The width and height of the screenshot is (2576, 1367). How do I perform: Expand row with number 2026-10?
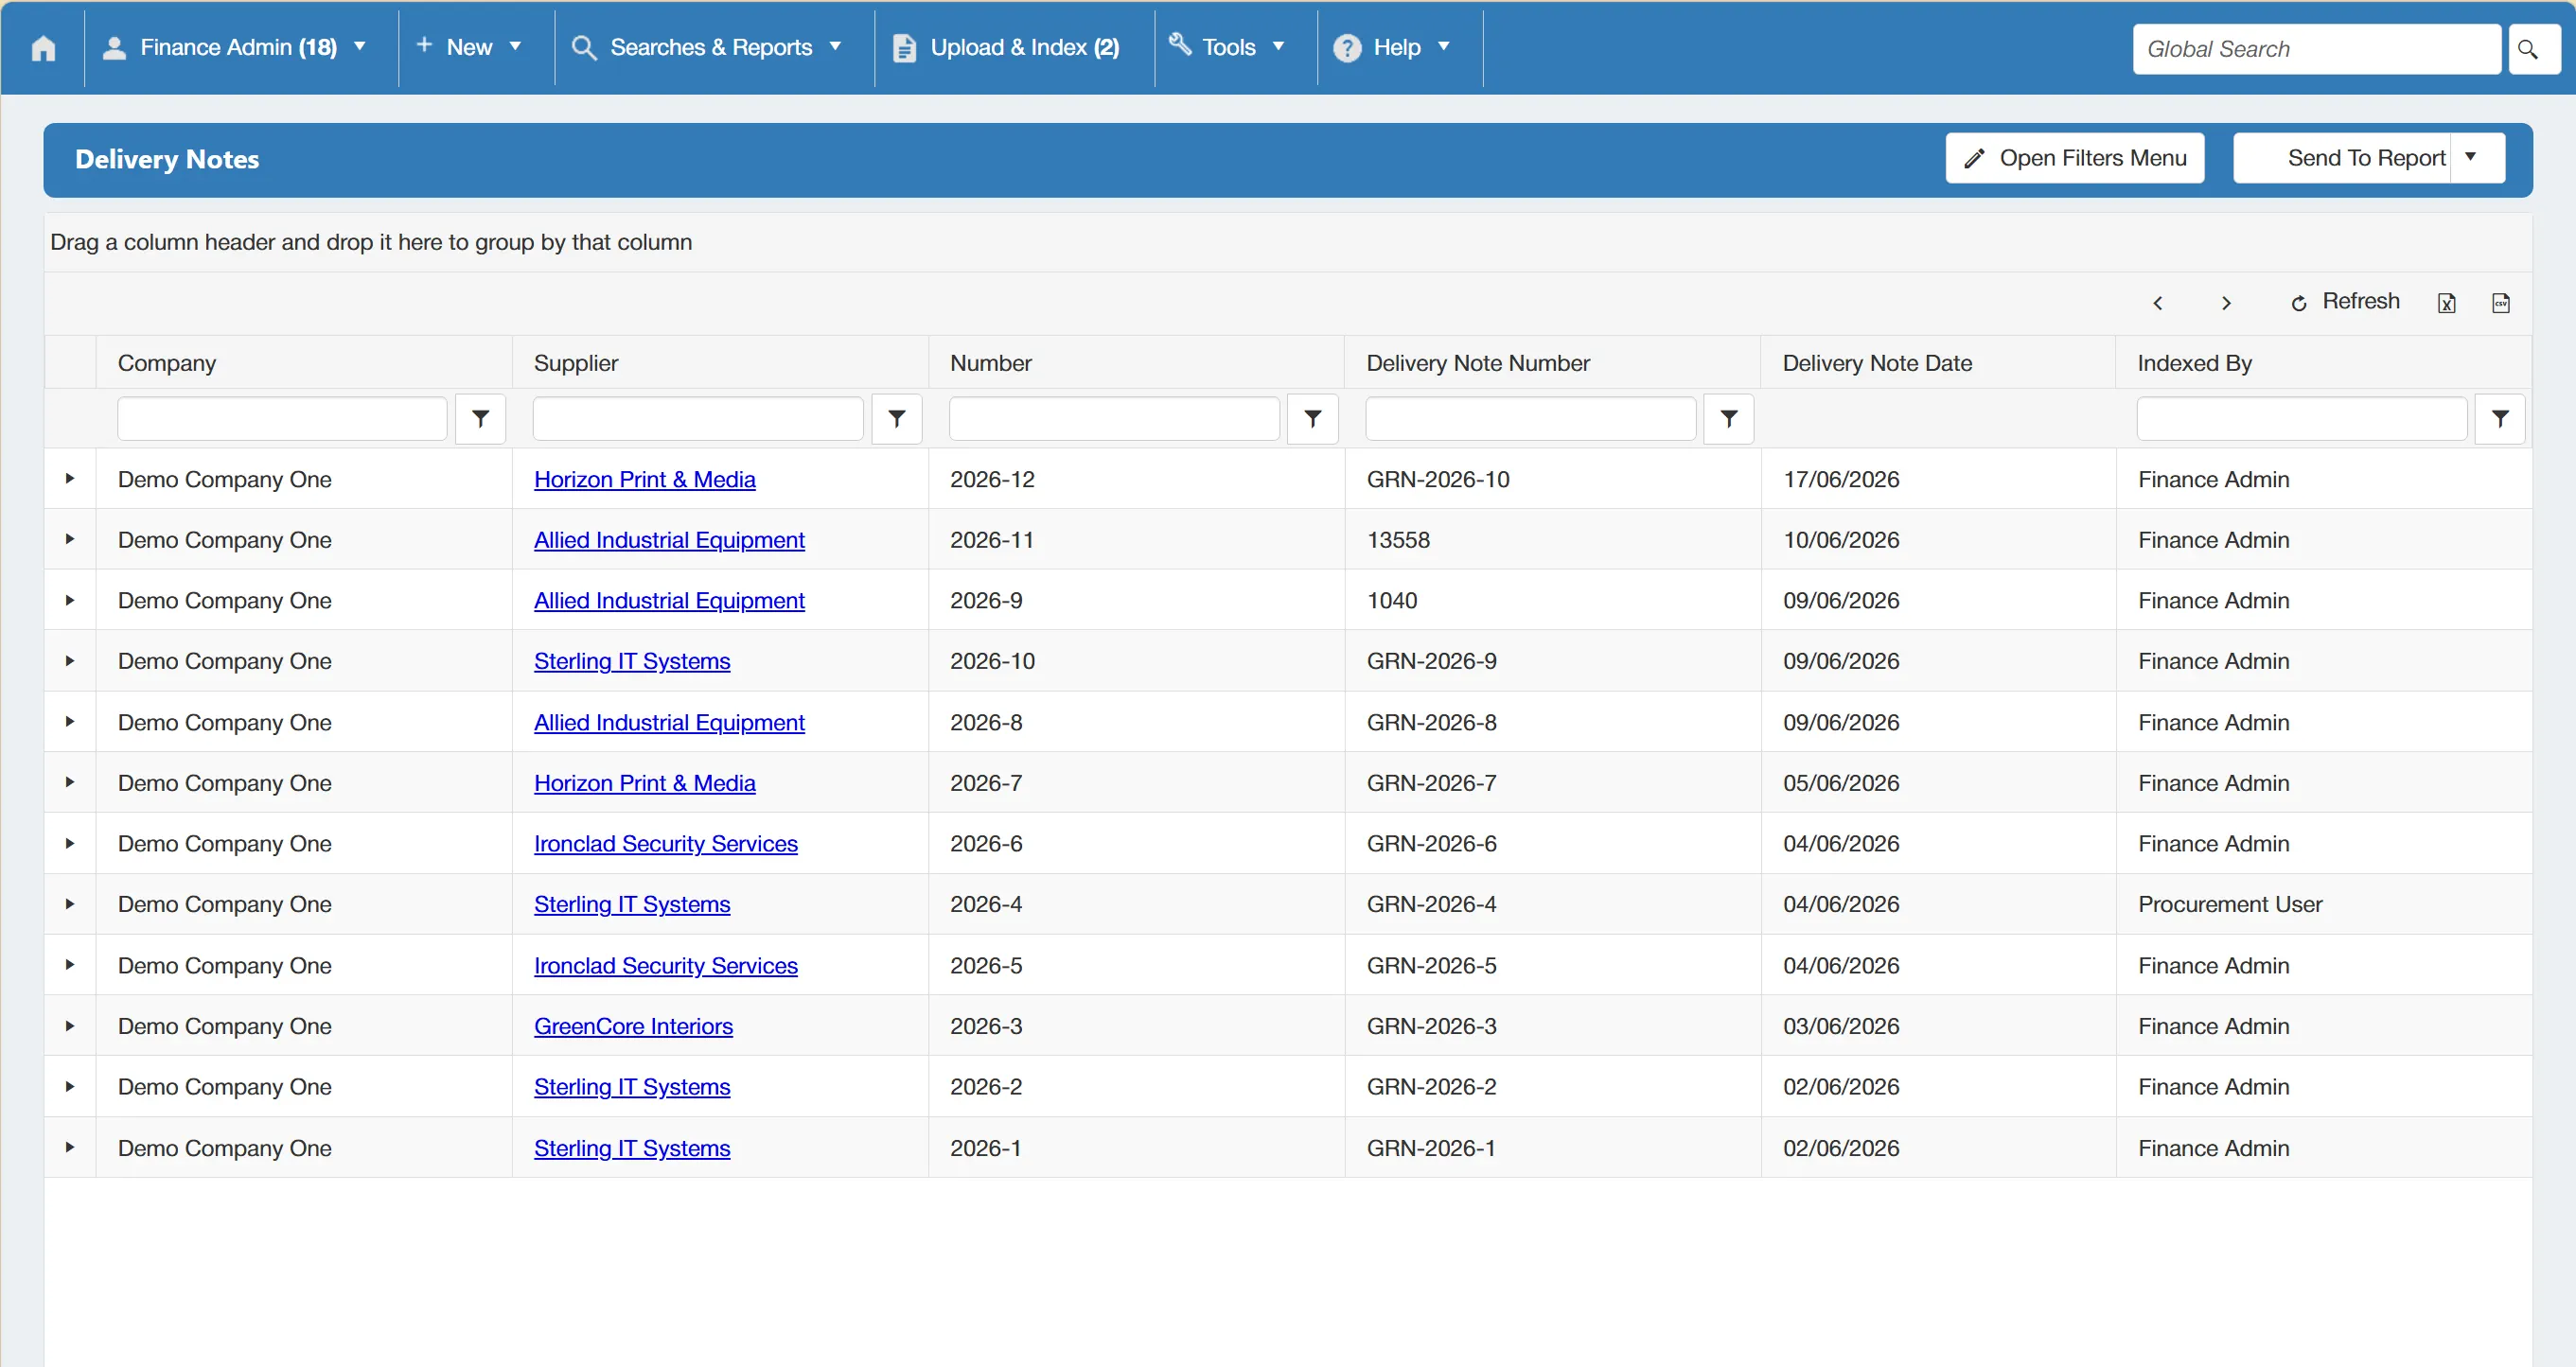pyautogui.click(x=70, y=661)
